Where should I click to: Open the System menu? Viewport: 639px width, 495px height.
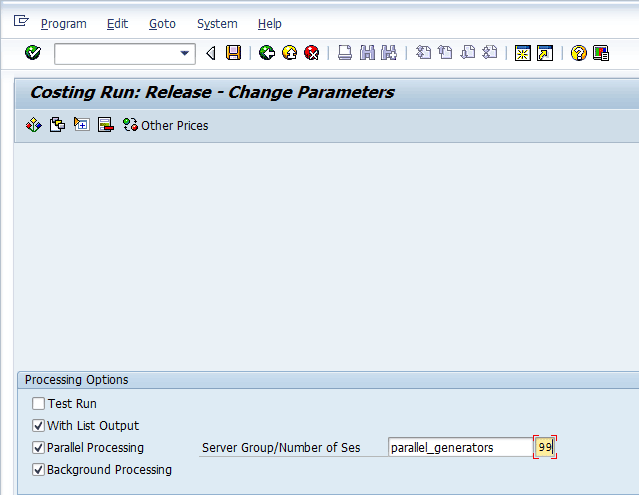(x=217, y=24)
